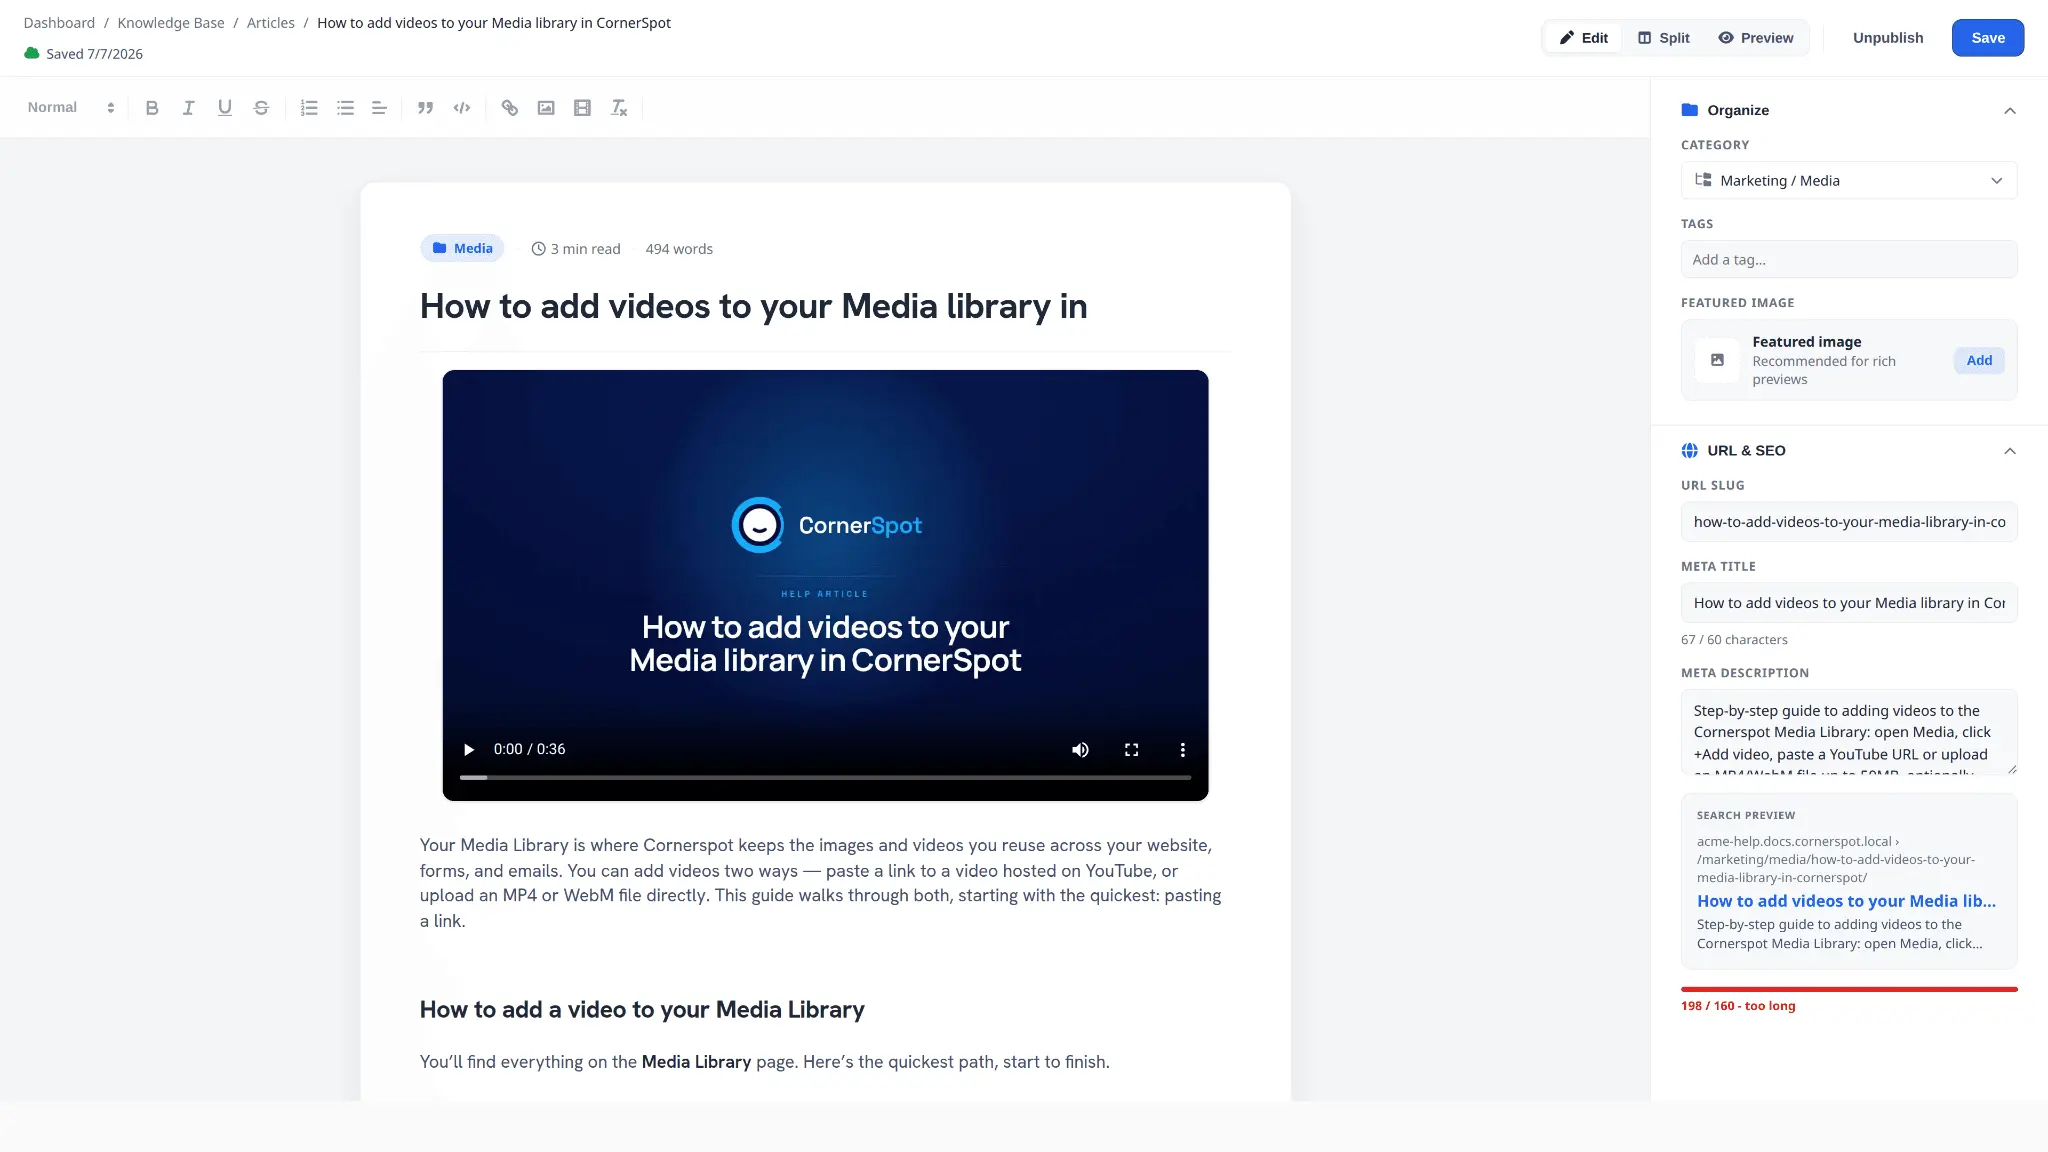
Task: Add a featured image
Action: click(1979, 361)
